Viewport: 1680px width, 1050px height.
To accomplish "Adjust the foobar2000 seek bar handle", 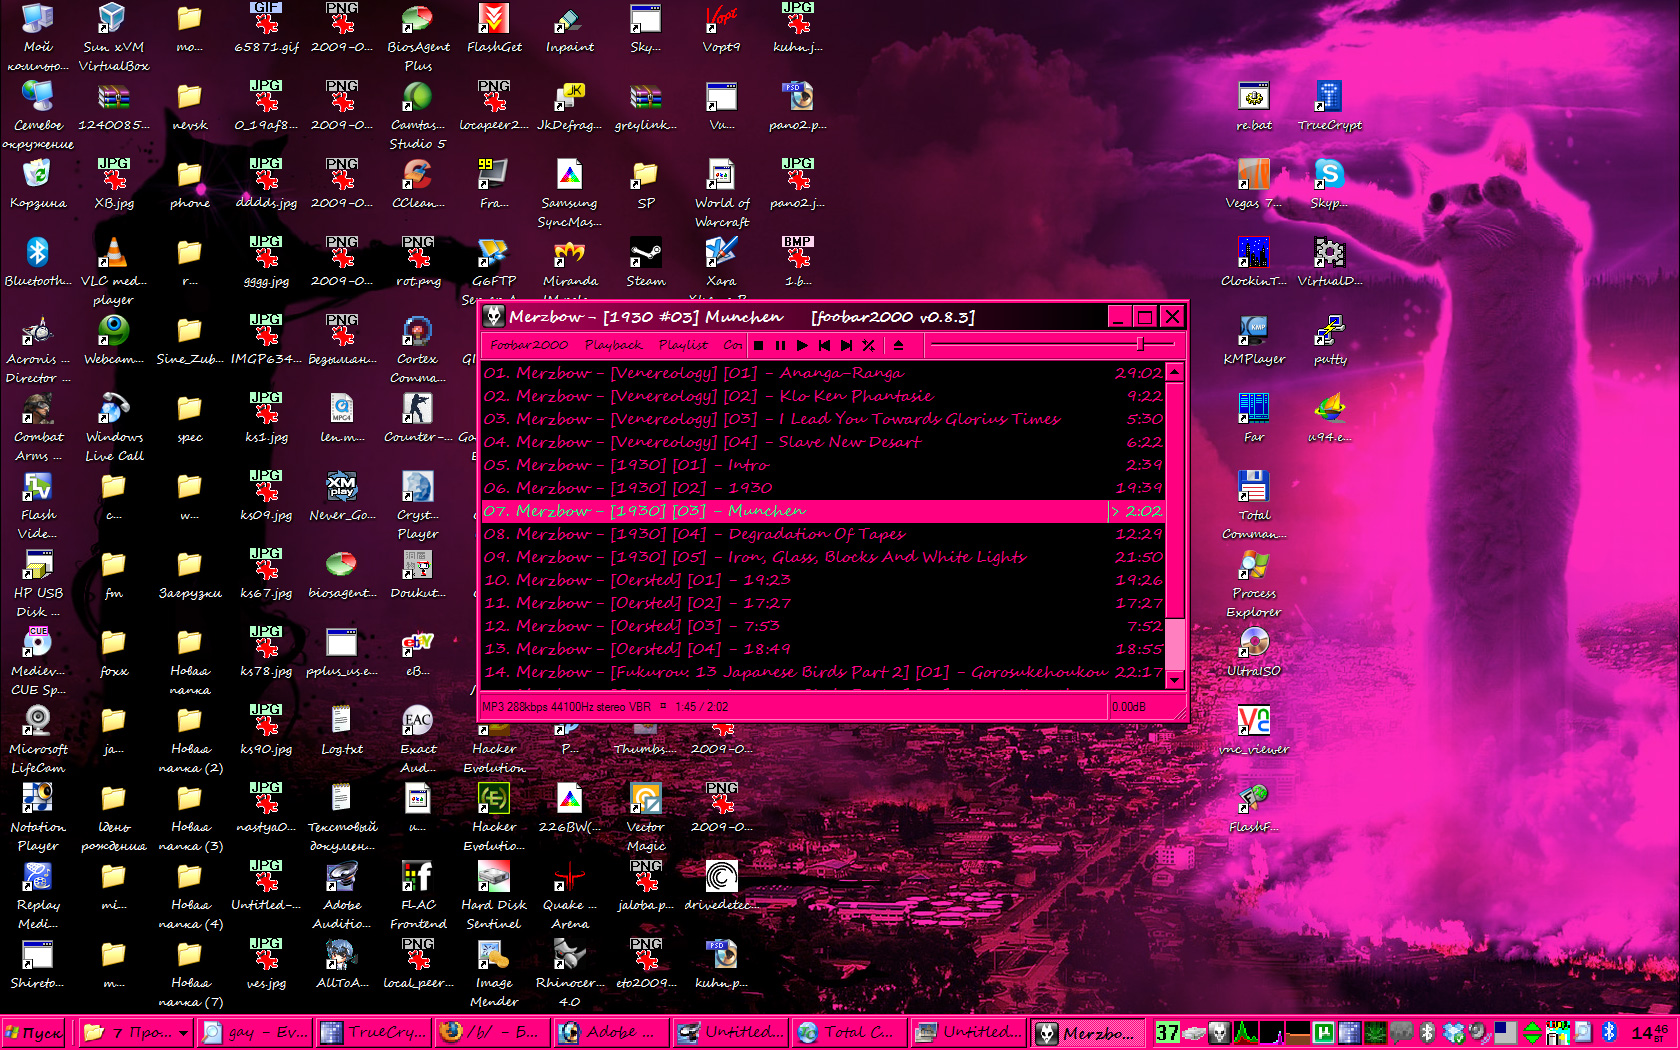I will coord(1140,344).
